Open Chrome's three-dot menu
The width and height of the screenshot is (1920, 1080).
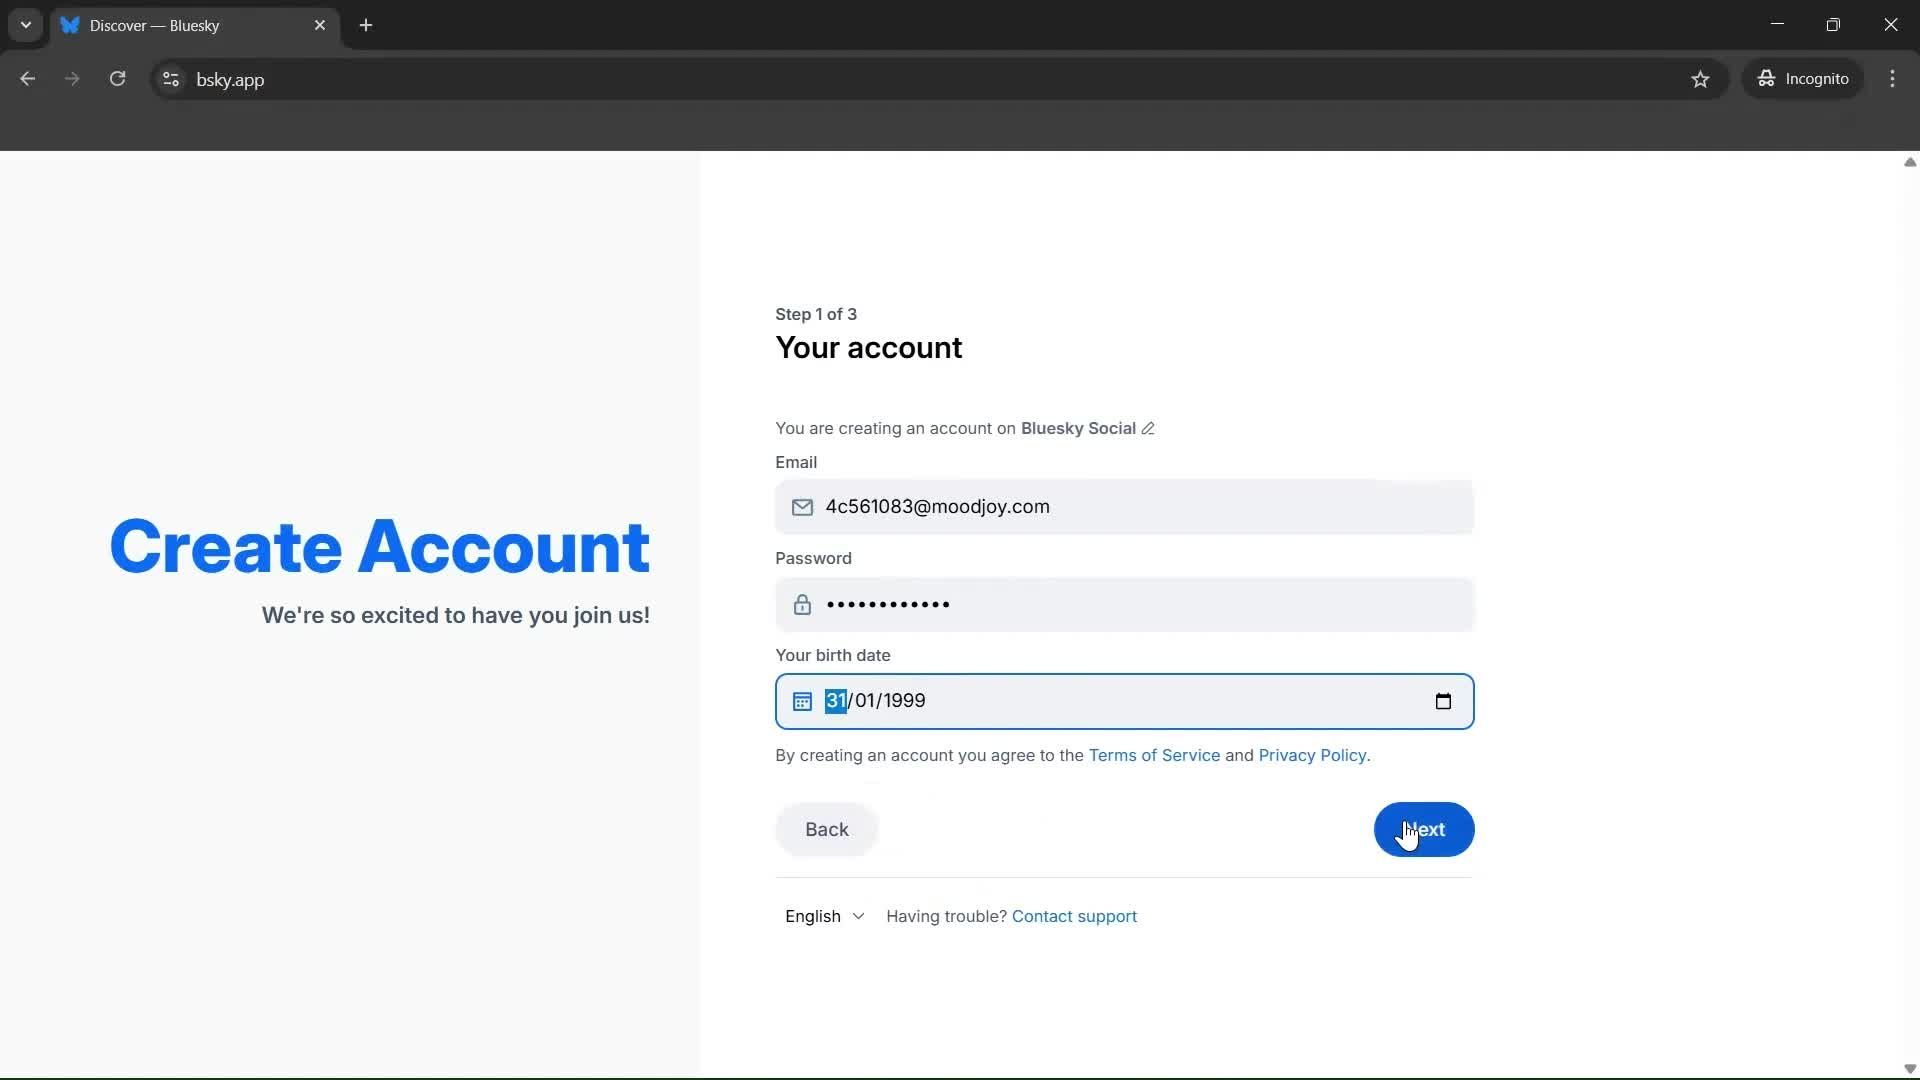point(1893,79)
